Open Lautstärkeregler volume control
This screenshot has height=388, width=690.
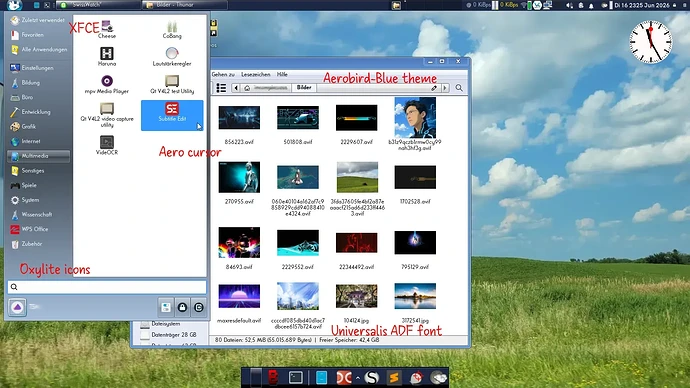[172, 57]
